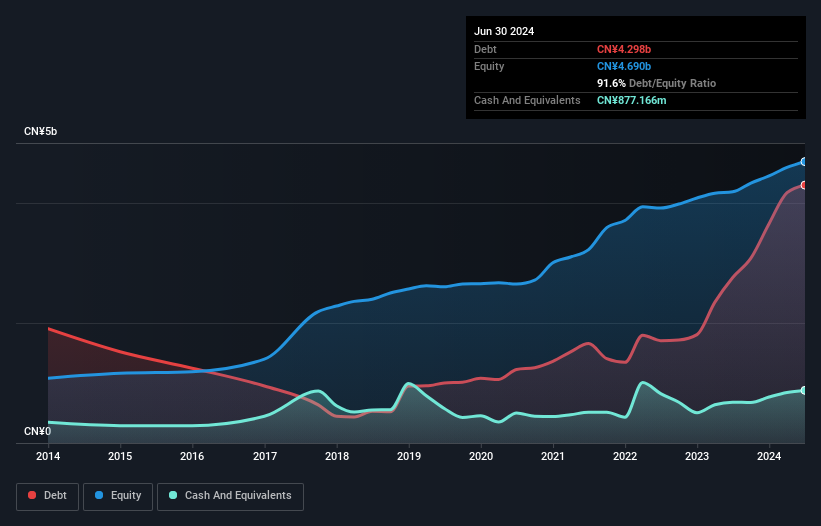Toggle the Cash And Equivalents legend button
Image resolution: width=821 pixels, height=526 pixels.
[230, 496]
